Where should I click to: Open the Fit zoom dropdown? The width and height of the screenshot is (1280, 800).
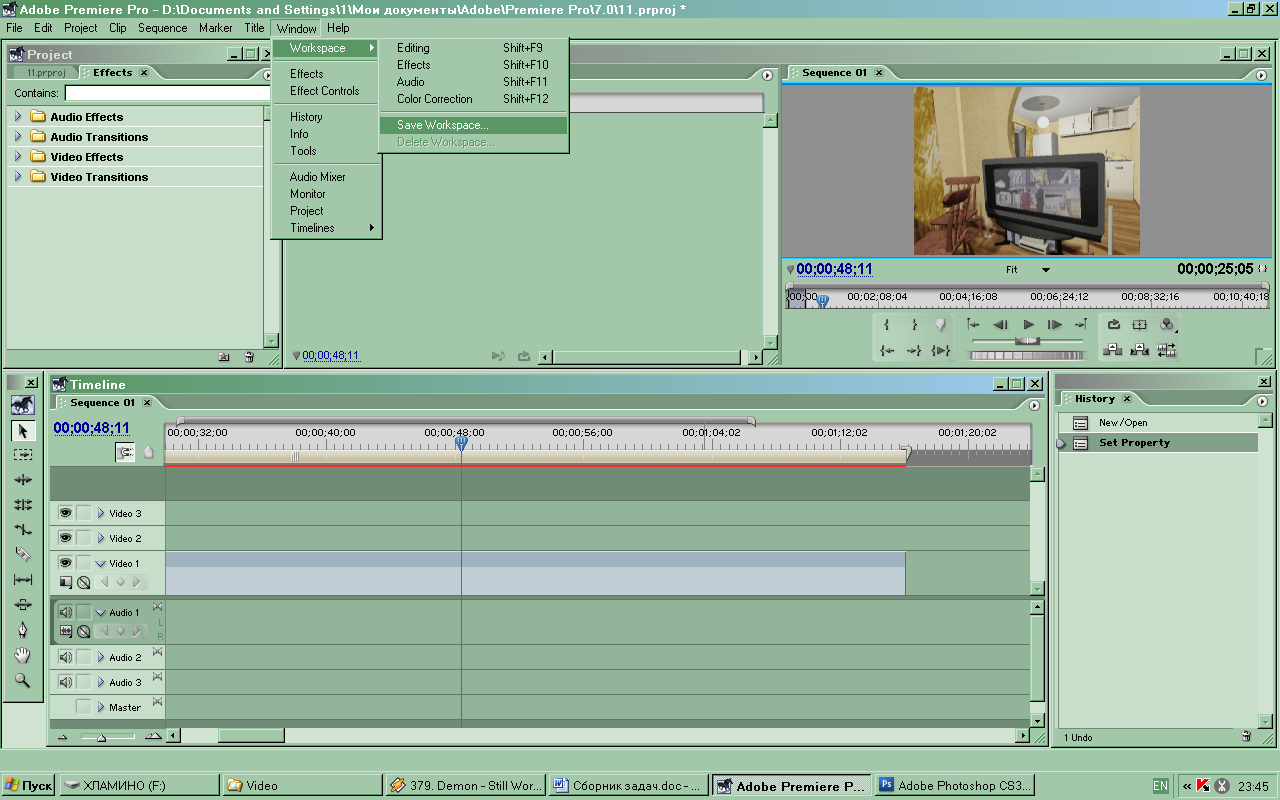pos(1046,270)
